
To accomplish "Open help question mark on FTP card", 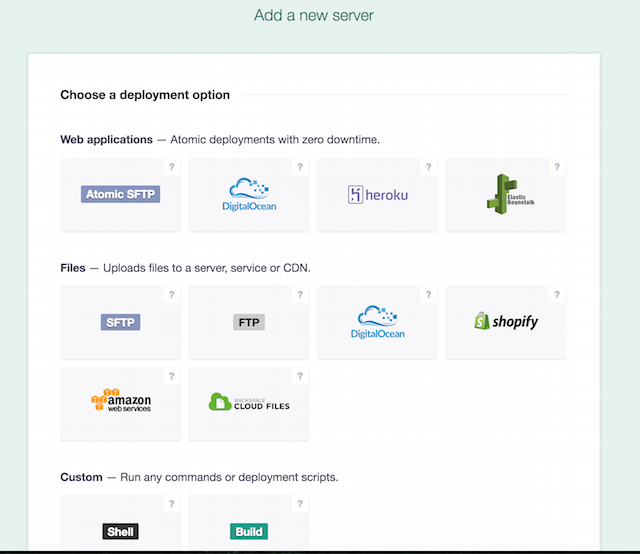I will coord(300,295).
